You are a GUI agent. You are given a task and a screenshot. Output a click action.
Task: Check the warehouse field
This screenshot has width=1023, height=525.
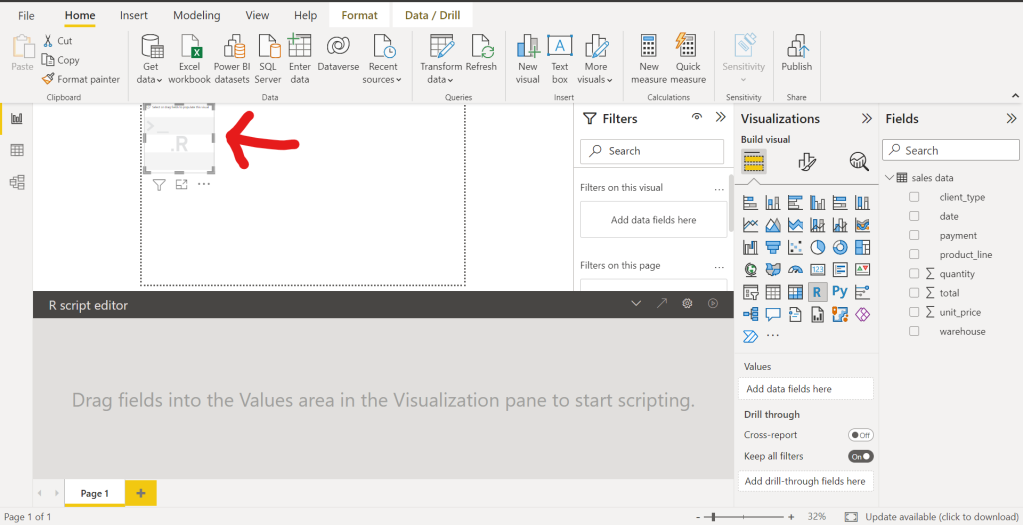tap(914, 331)
